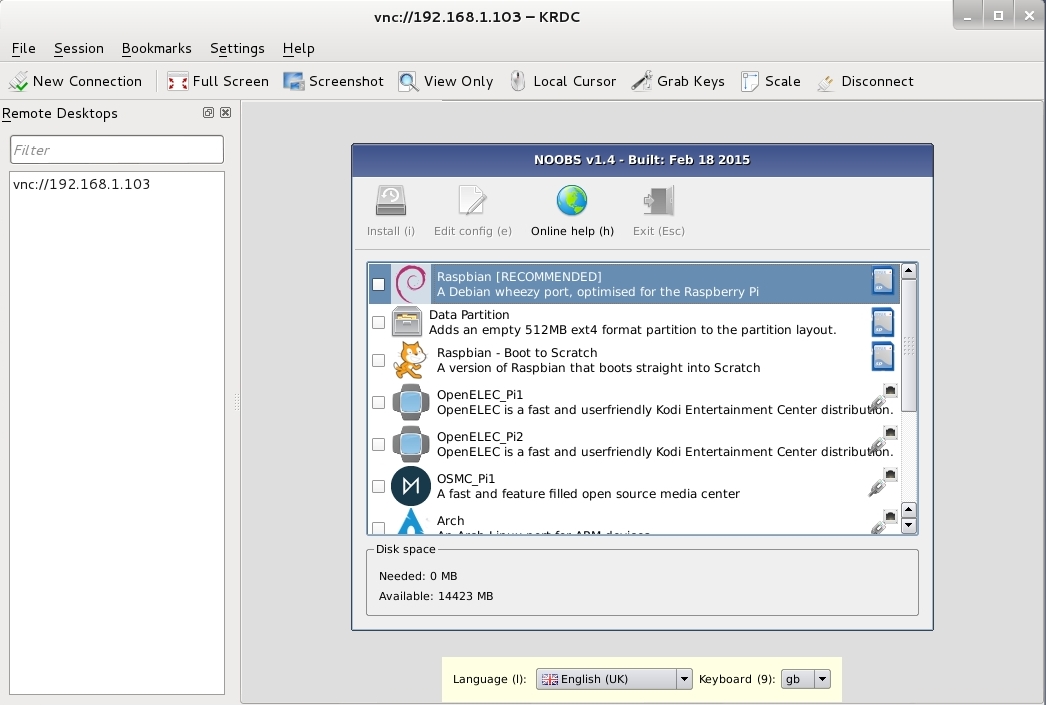
Task: Click the Exit (Esc) icon
Action: point(658,201)
